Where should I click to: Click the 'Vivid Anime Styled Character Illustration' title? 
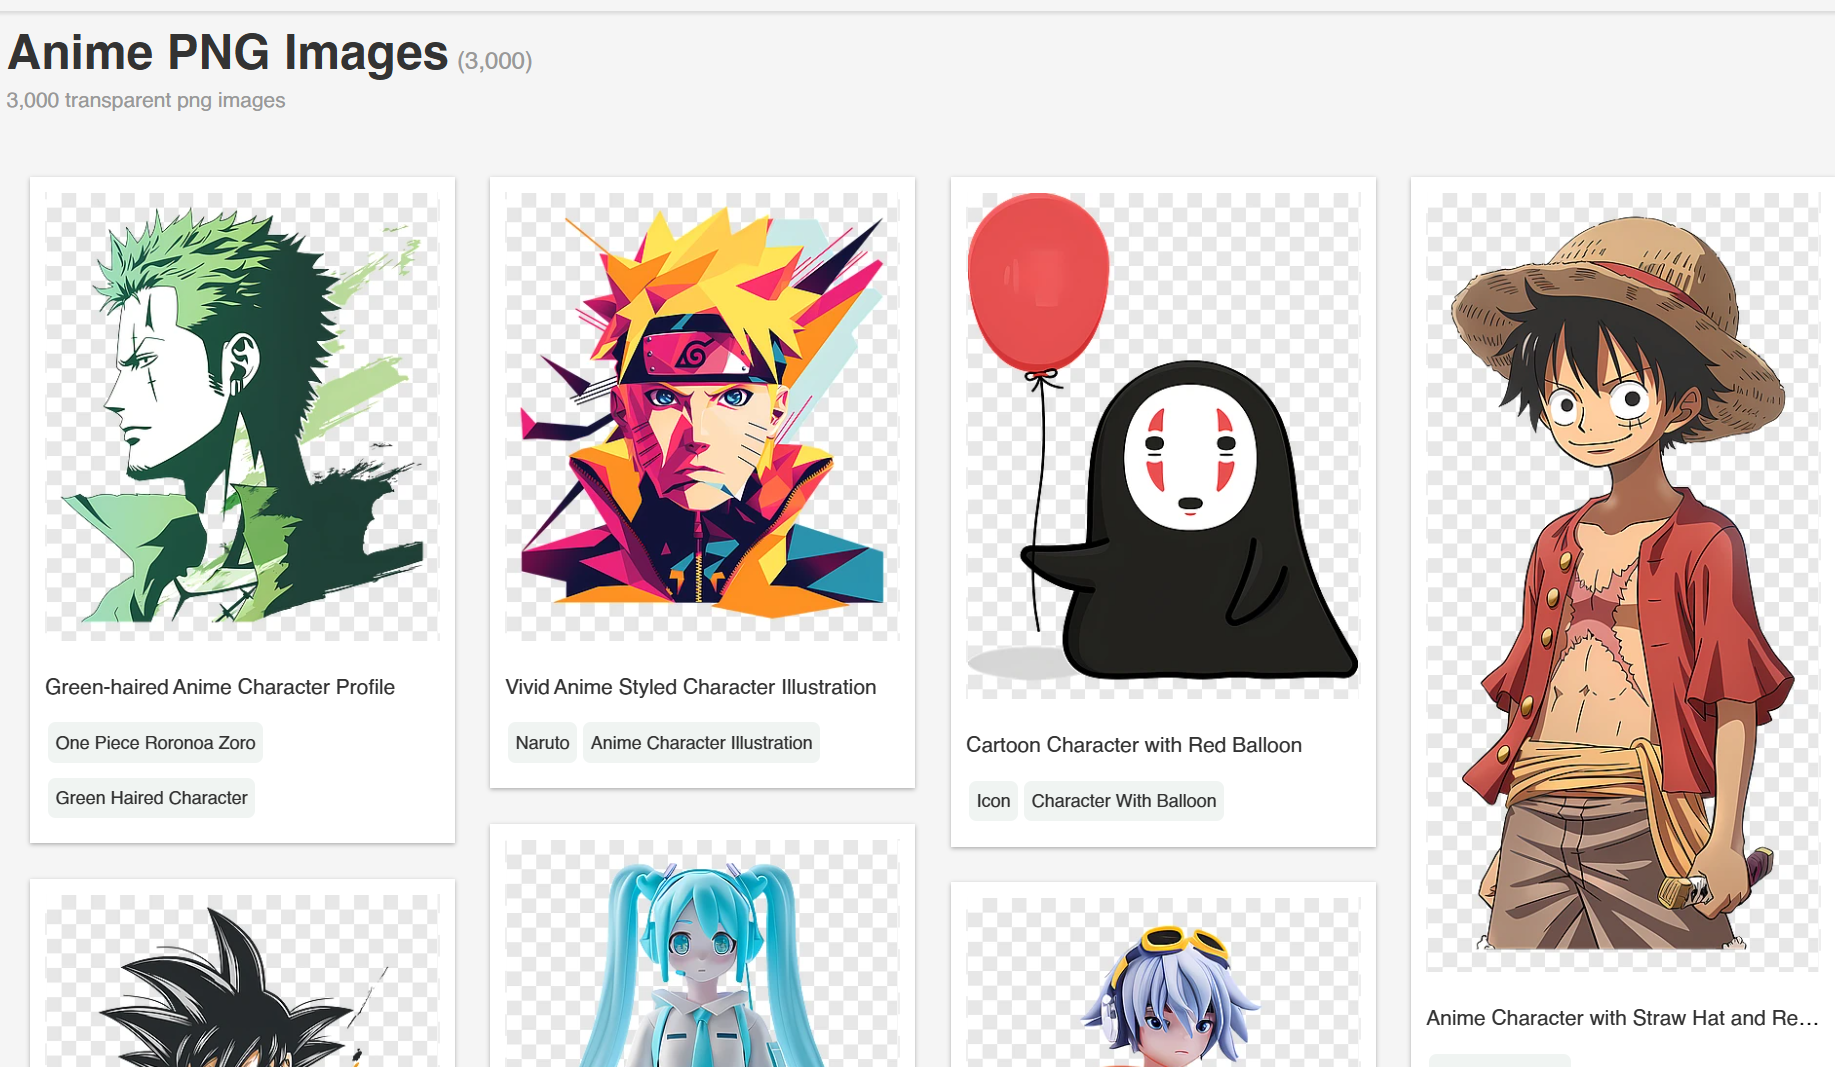pyautogui.click(x=691, y=687)
